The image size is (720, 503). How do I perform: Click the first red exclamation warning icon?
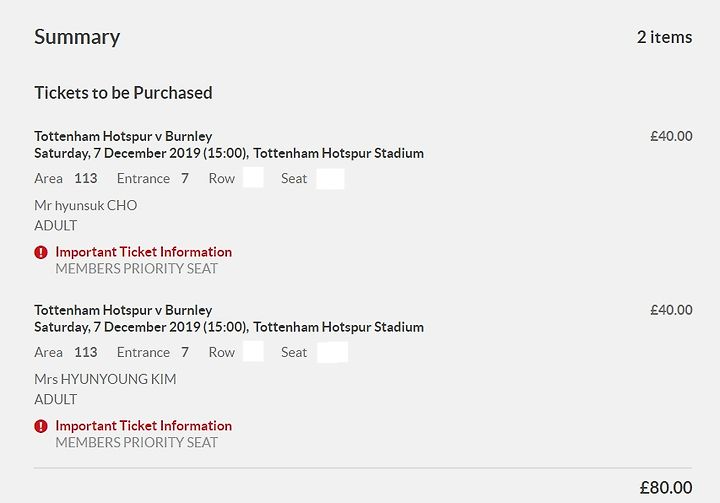click(x=41, y=252)
